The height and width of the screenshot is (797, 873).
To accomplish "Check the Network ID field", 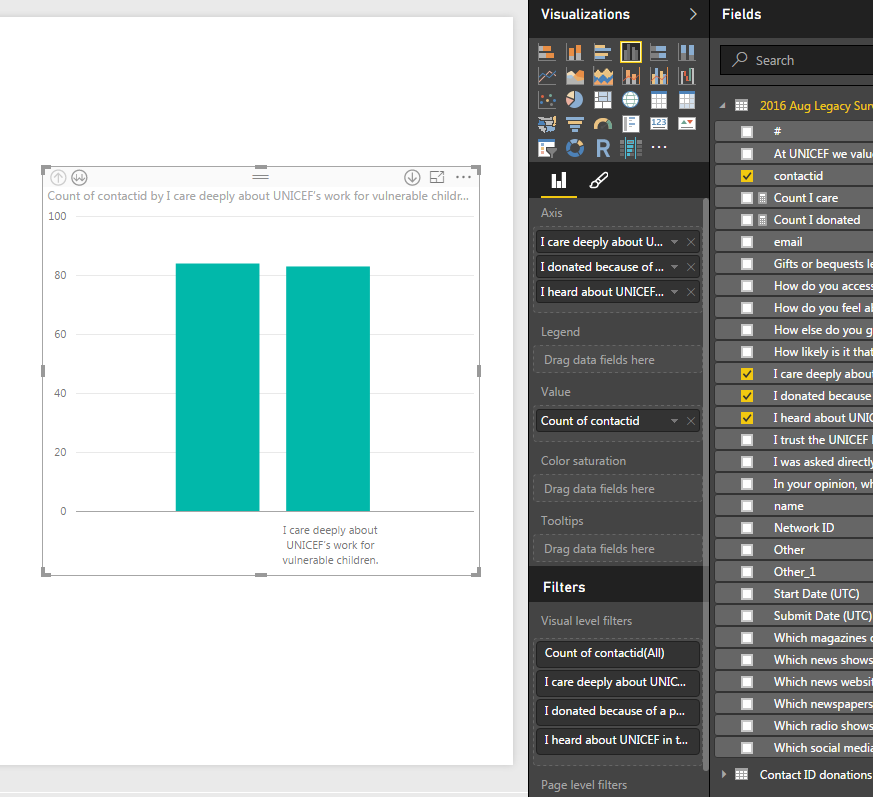I will [747, 528].
